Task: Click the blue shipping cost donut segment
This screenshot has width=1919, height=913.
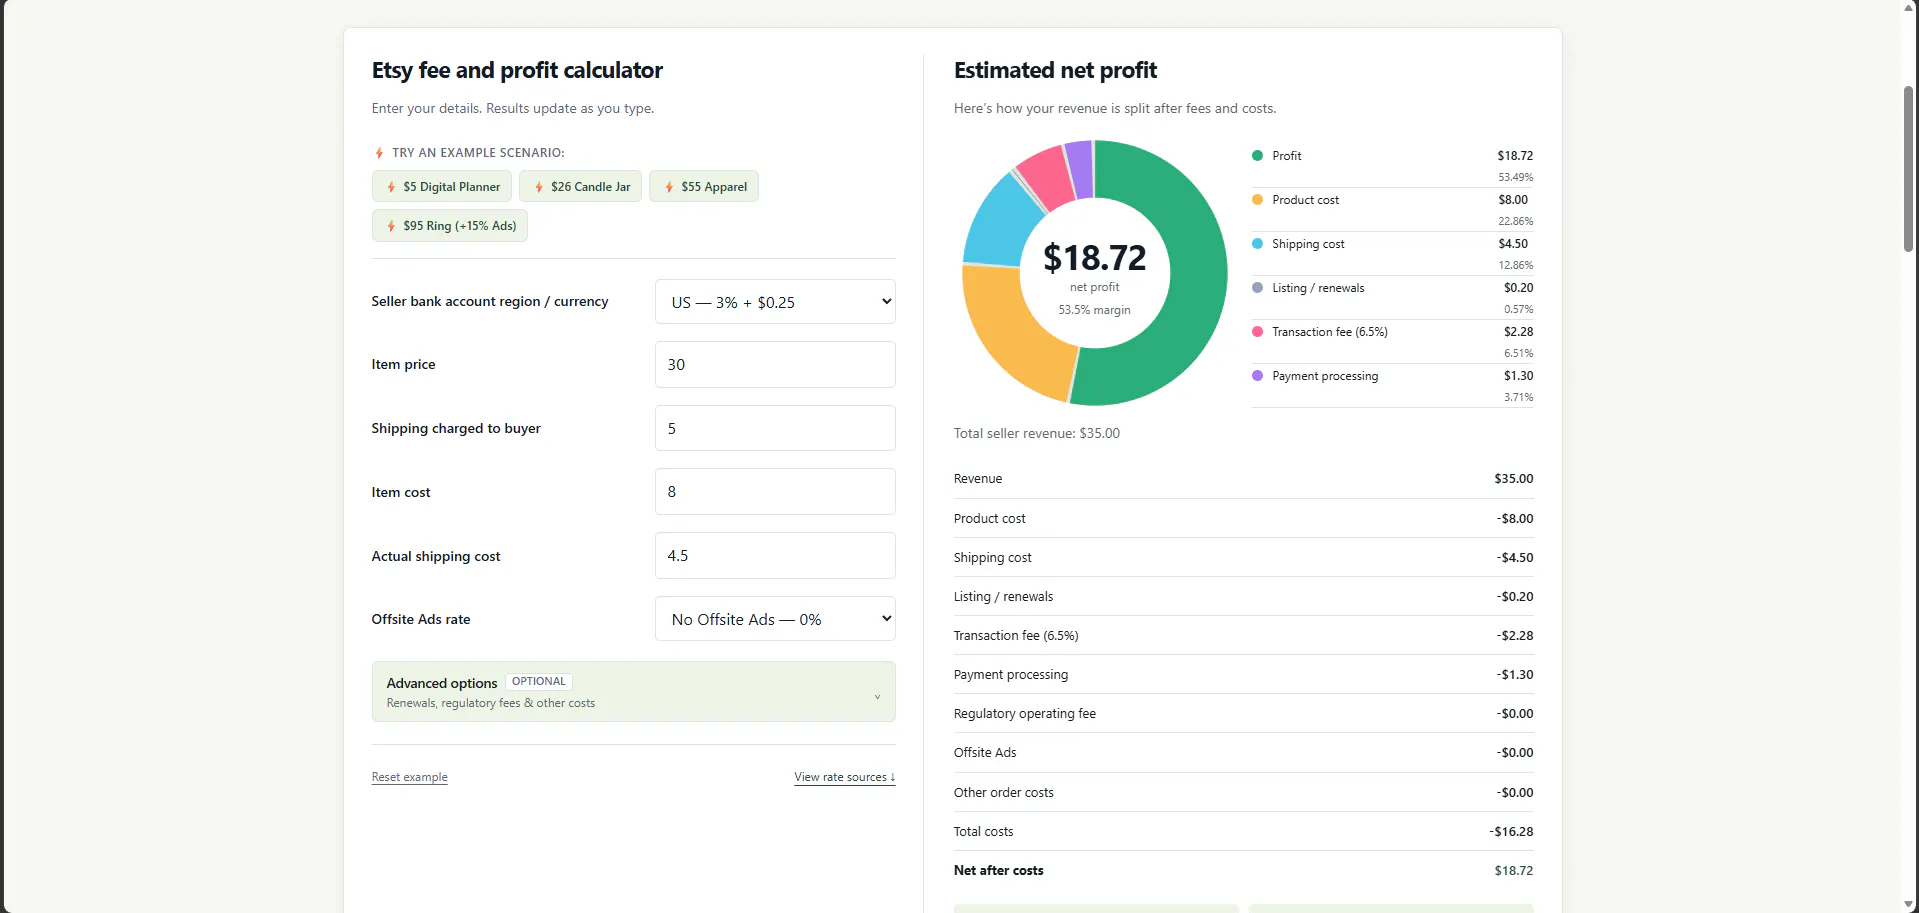Action: [x=999, y=222]
